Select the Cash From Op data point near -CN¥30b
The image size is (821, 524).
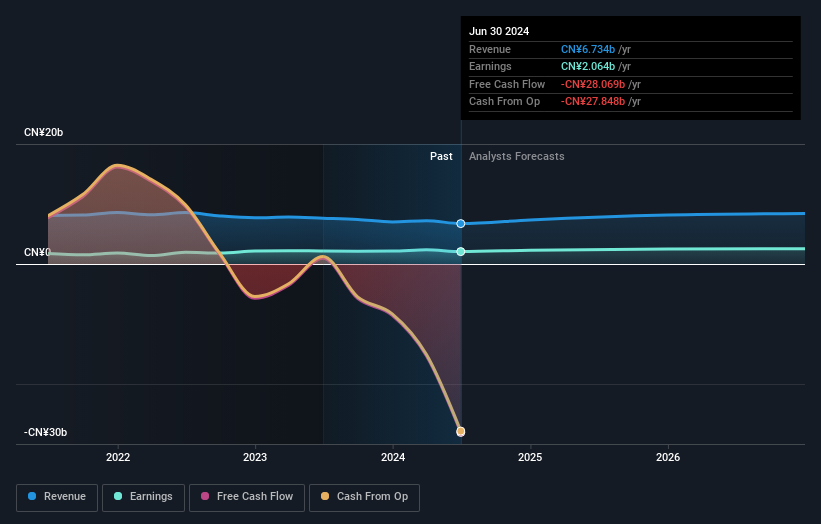click(461, 431)
